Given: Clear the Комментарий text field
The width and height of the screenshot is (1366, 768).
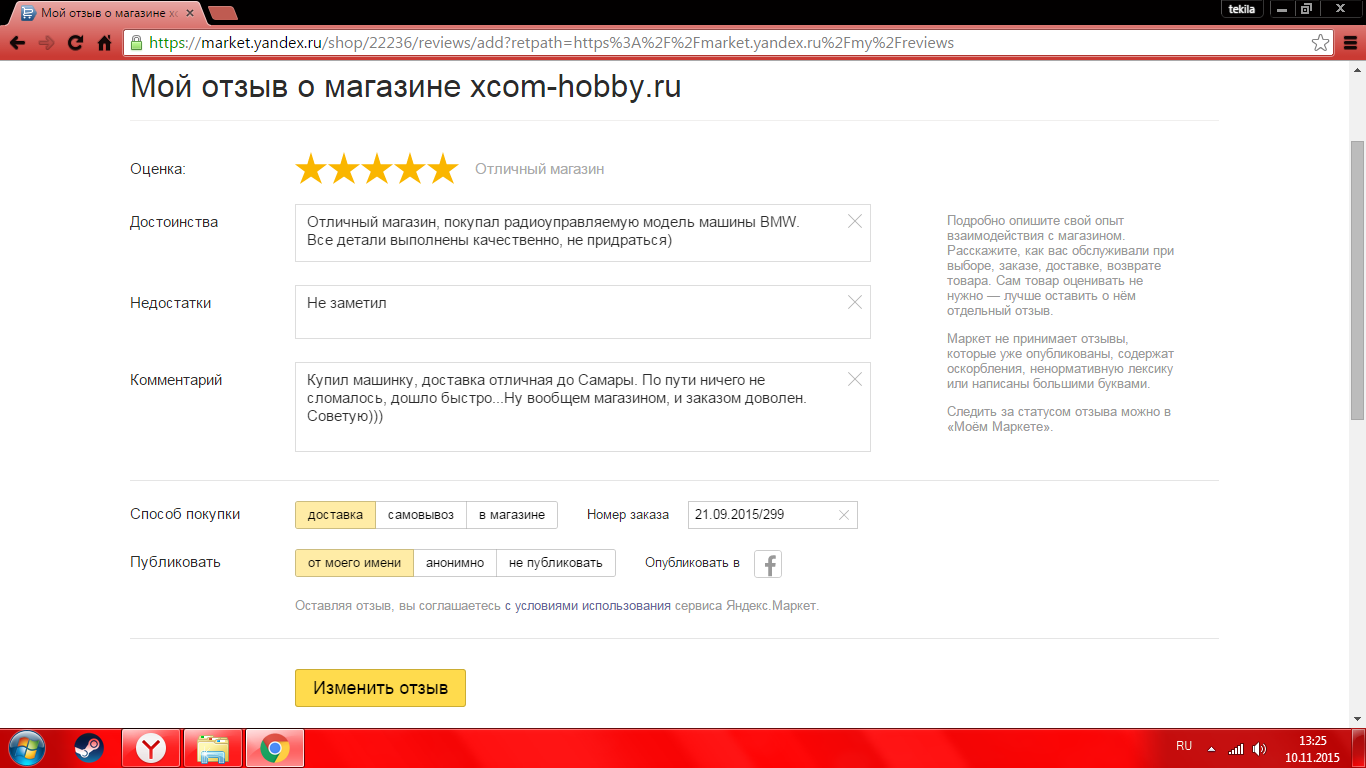Looking at the screenshot, I should pyautogui.click(x=855, y=379).
